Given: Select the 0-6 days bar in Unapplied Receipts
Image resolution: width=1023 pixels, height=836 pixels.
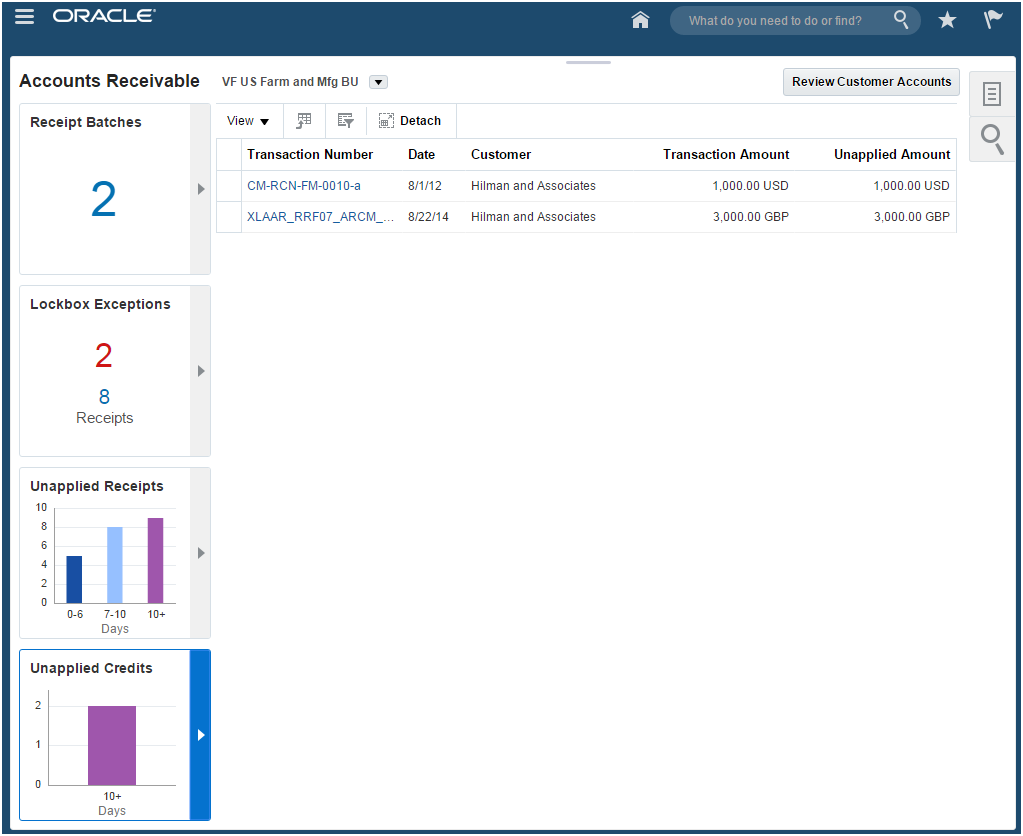Looking at the screenshot, I should [x=74, y=579].
